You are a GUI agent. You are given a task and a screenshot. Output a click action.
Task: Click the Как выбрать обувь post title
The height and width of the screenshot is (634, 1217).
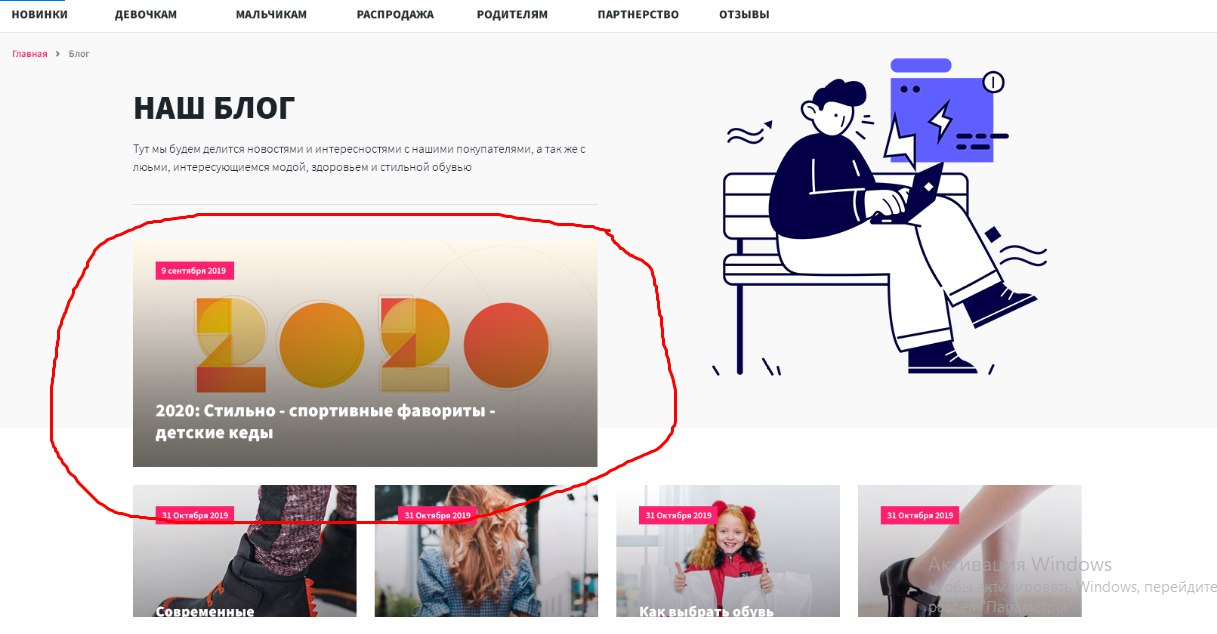click(x=707, y=611)
